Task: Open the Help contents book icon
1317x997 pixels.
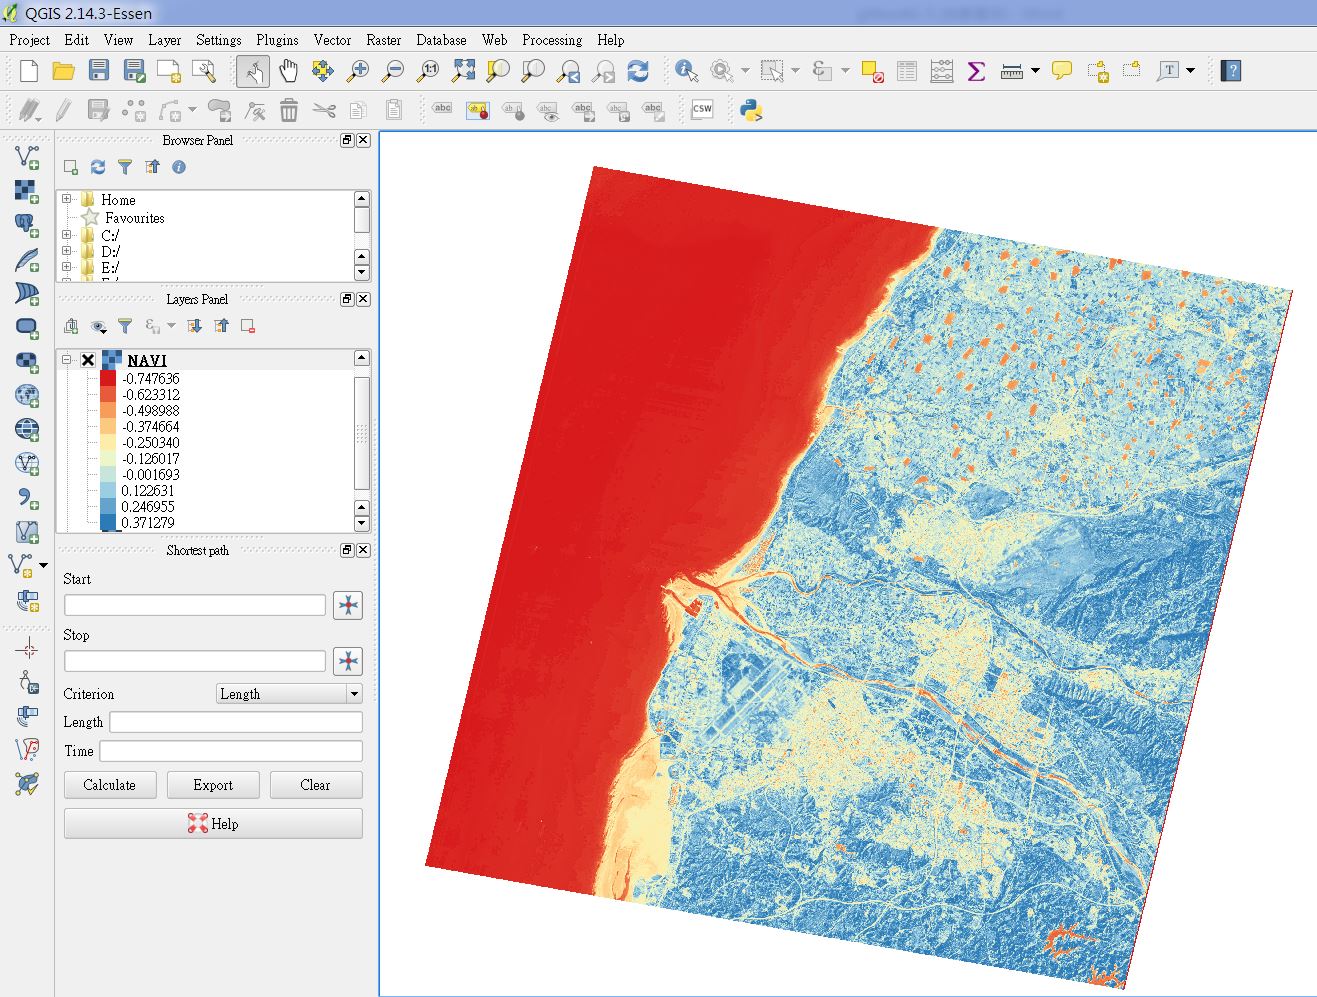Action: click(x=1231, y=71)
